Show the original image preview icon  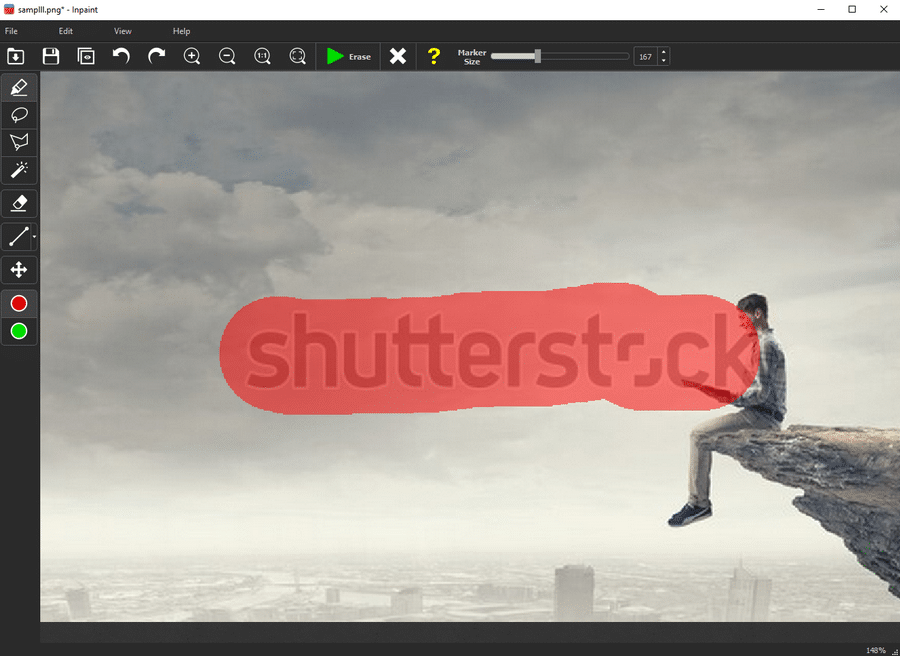click(86, 56)
